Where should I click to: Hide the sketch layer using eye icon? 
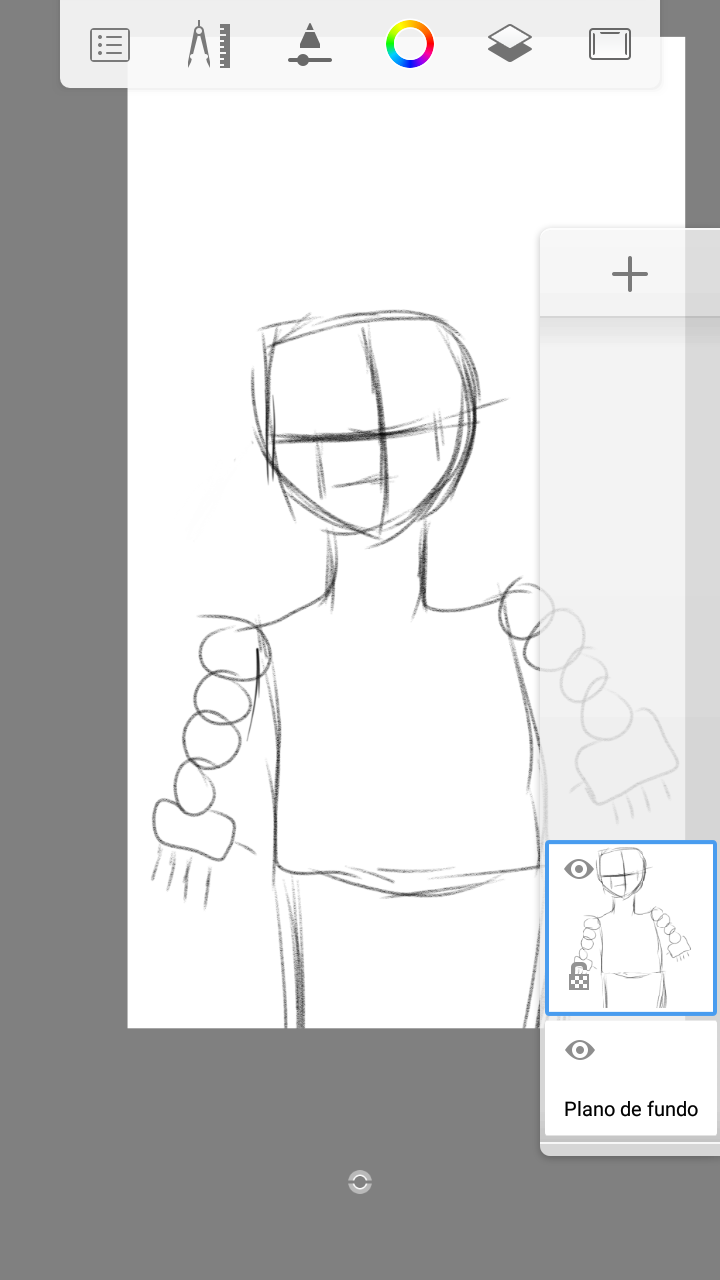point(579,869)
